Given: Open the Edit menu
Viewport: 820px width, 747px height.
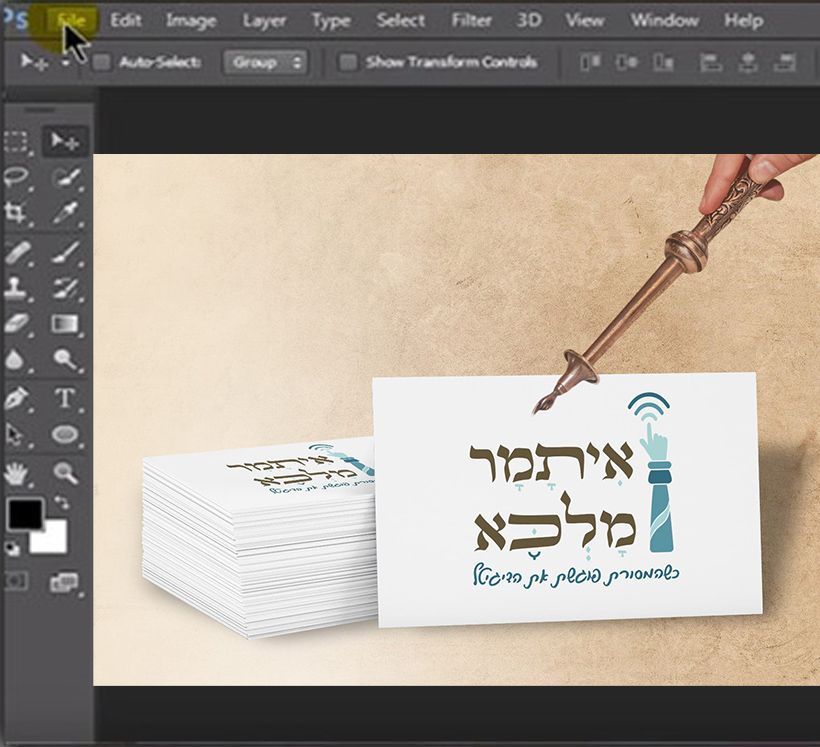Looking at the screenshot, I should point(126,21).
